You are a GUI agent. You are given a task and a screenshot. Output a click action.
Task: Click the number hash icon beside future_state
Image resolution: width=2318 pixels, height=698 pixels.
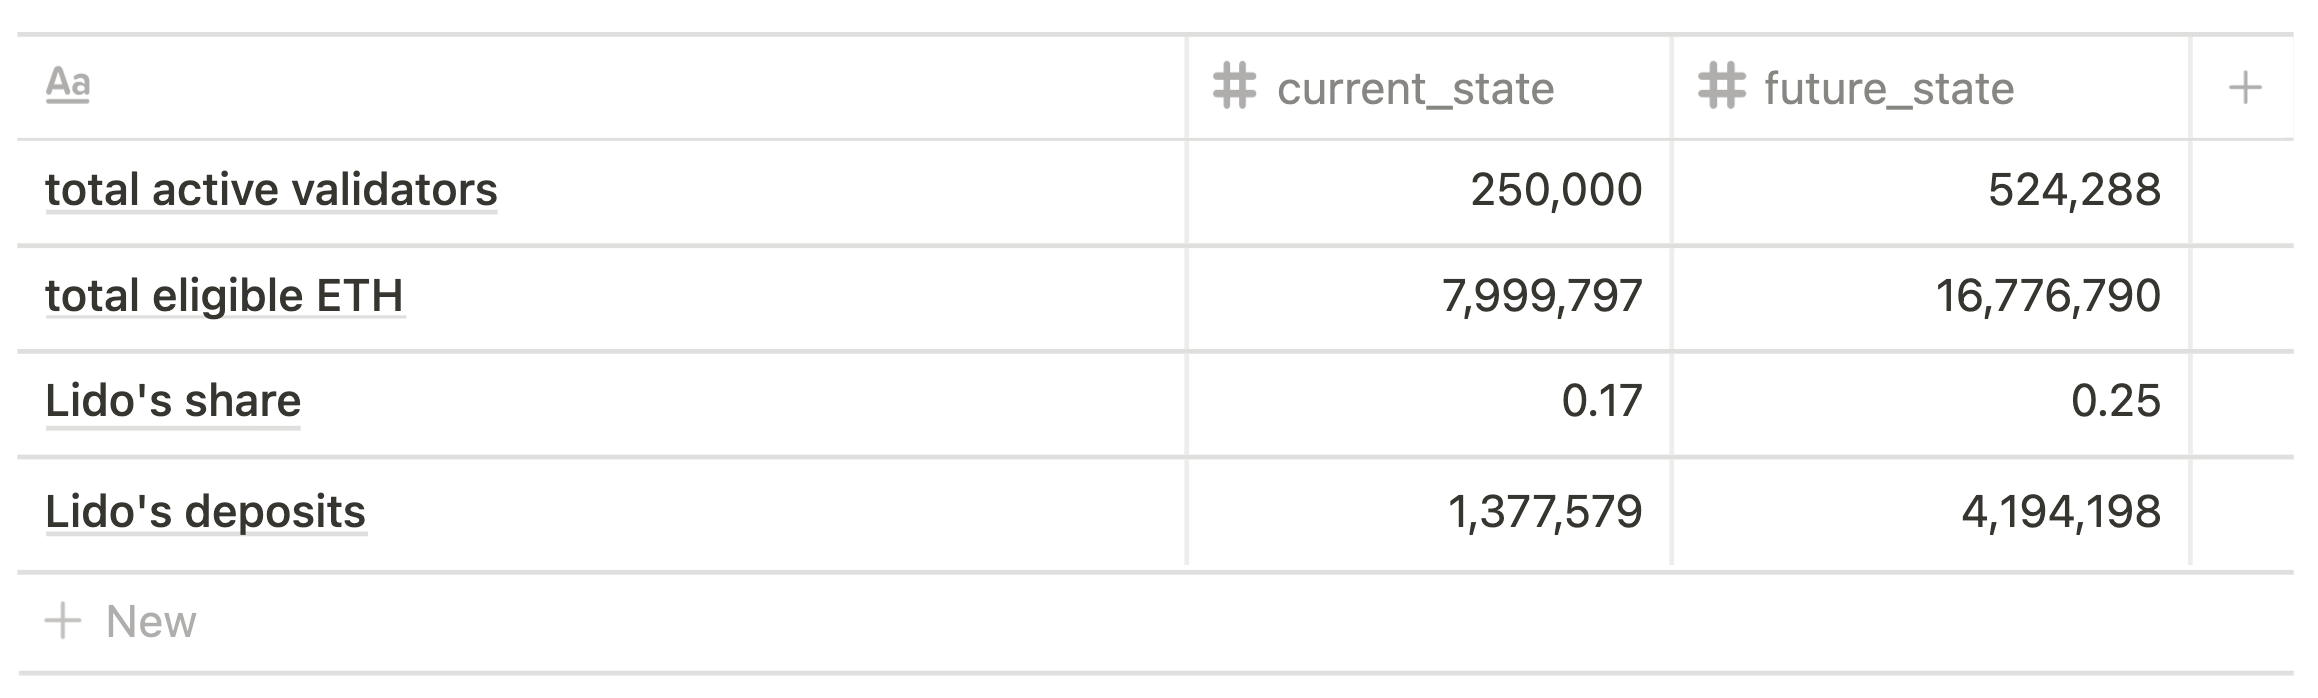(1721, 87)
